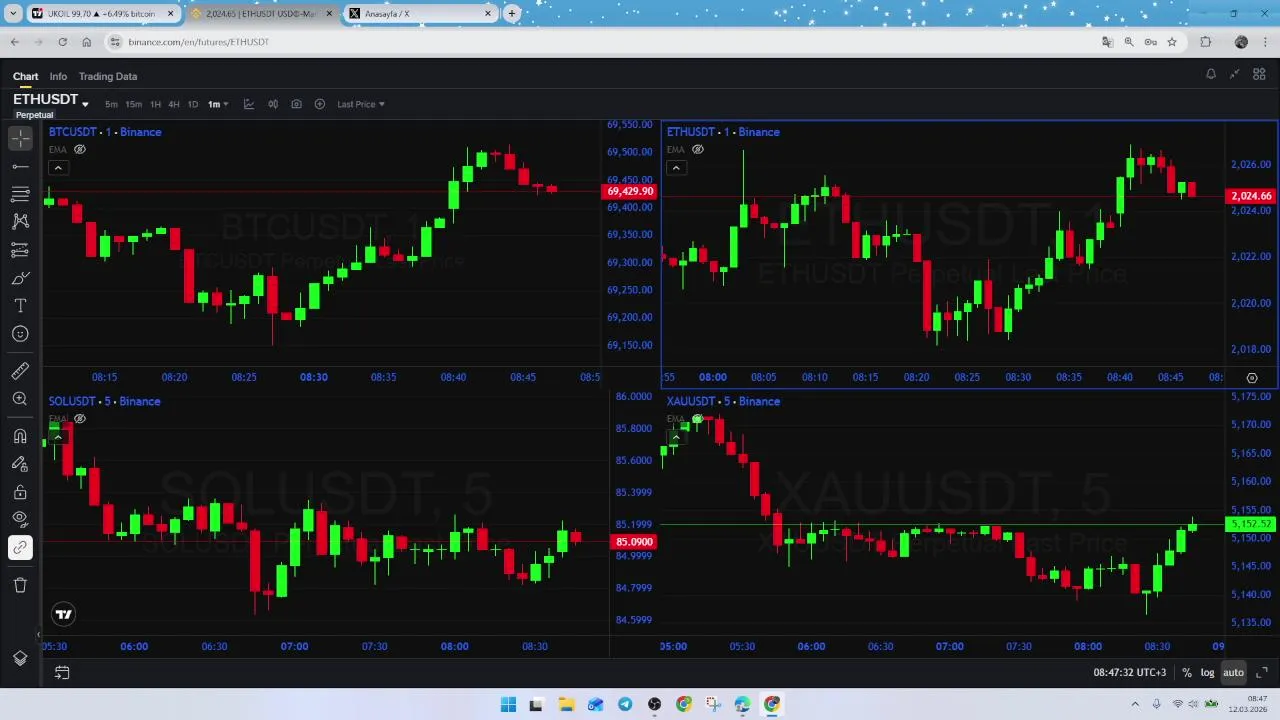Open the Fibonacci retracement tool
1280x720 pixels.
(x=20, y=194)
